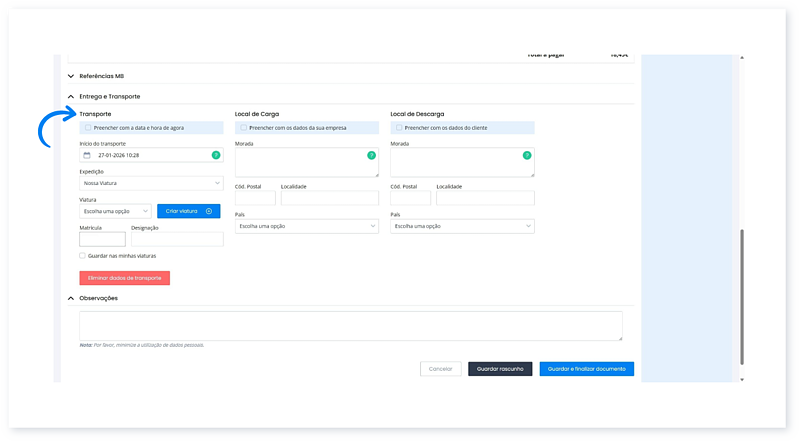
Task: Click green help icon in Local de Carga Morada
Action: point(371,155)
